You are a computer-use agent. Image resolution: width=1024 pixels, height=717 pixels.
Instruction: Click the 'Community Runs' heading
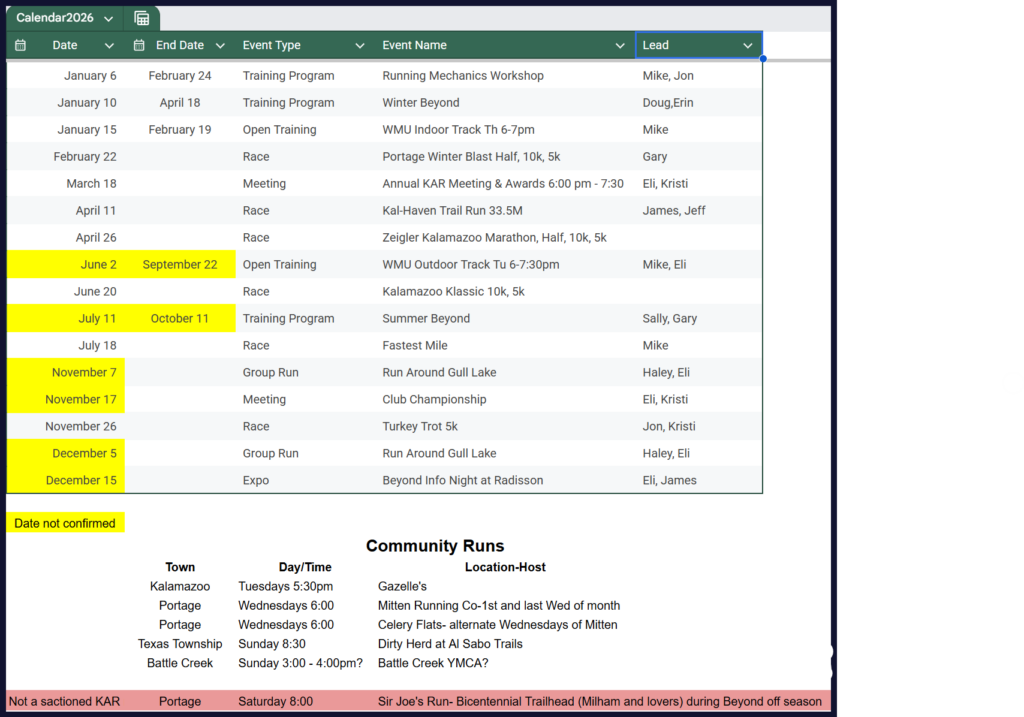point(435,546)
